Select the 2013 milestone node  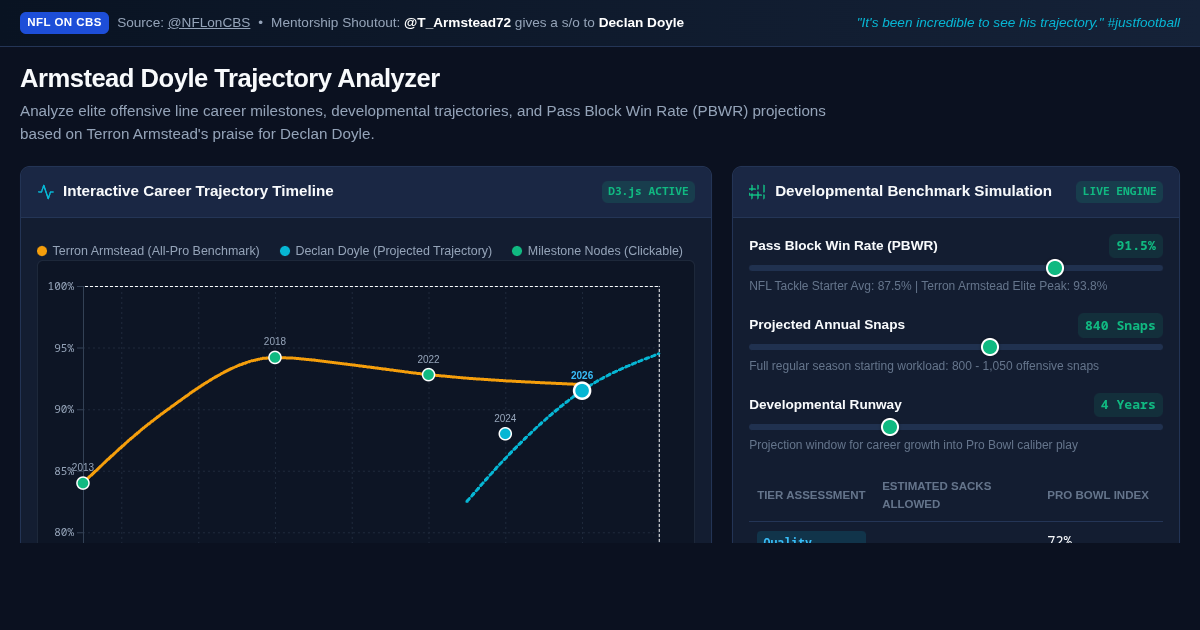(x=83, y=483)
